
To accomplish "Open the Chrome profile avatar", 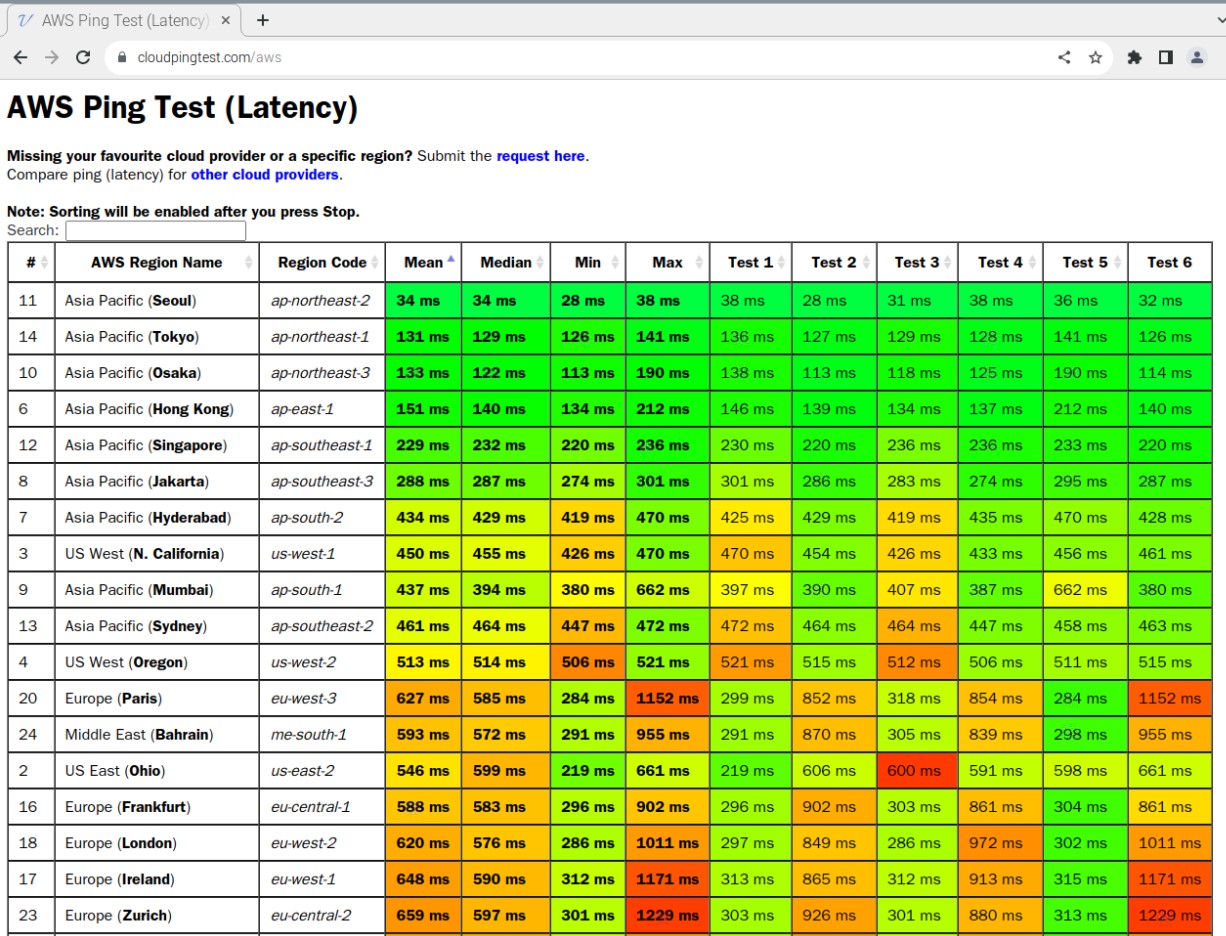I will [x=1197, y=57].
